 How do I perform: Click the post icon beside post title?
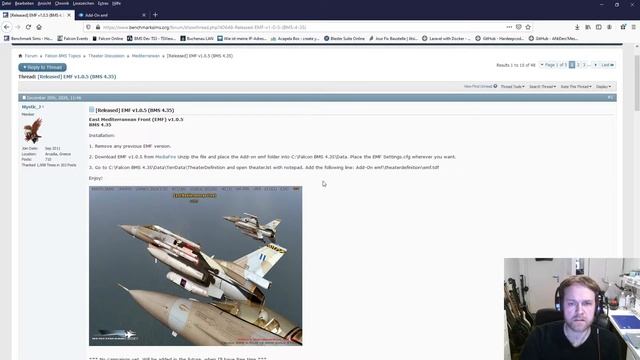tap(91, 110)
